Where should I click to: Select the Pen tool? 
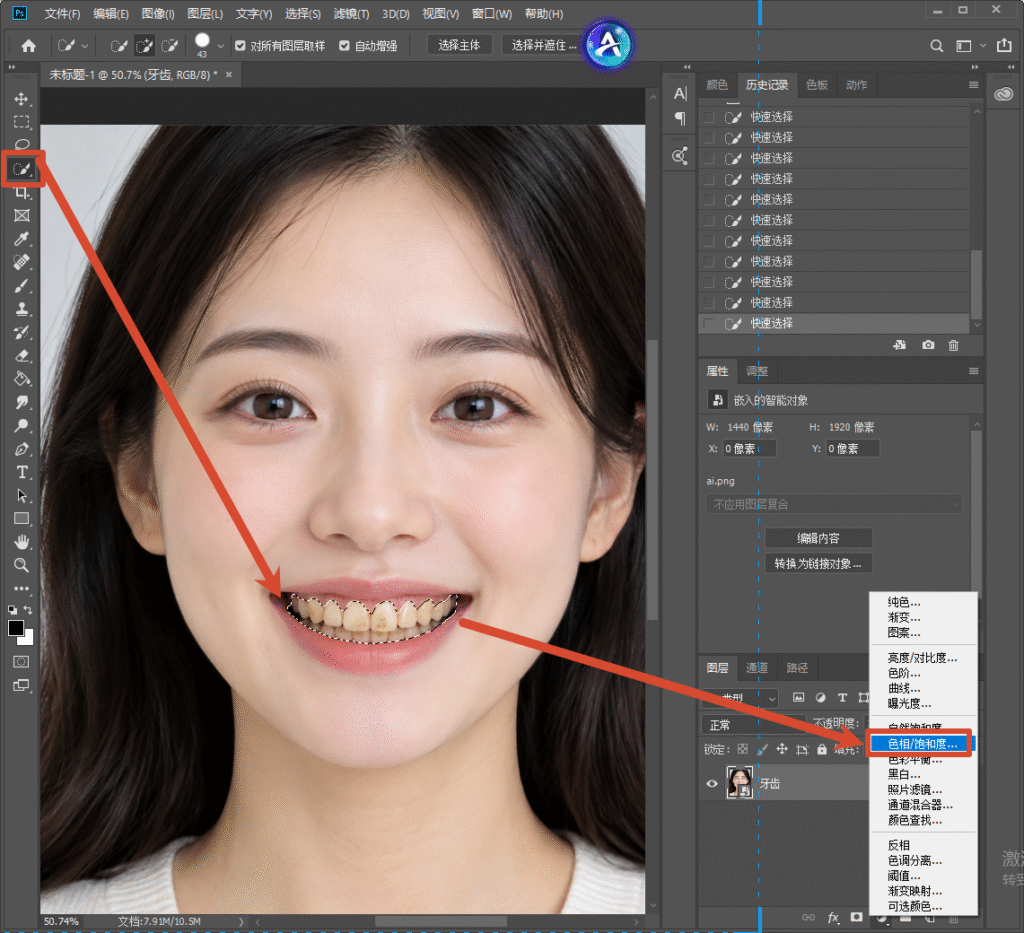(22, 449)
